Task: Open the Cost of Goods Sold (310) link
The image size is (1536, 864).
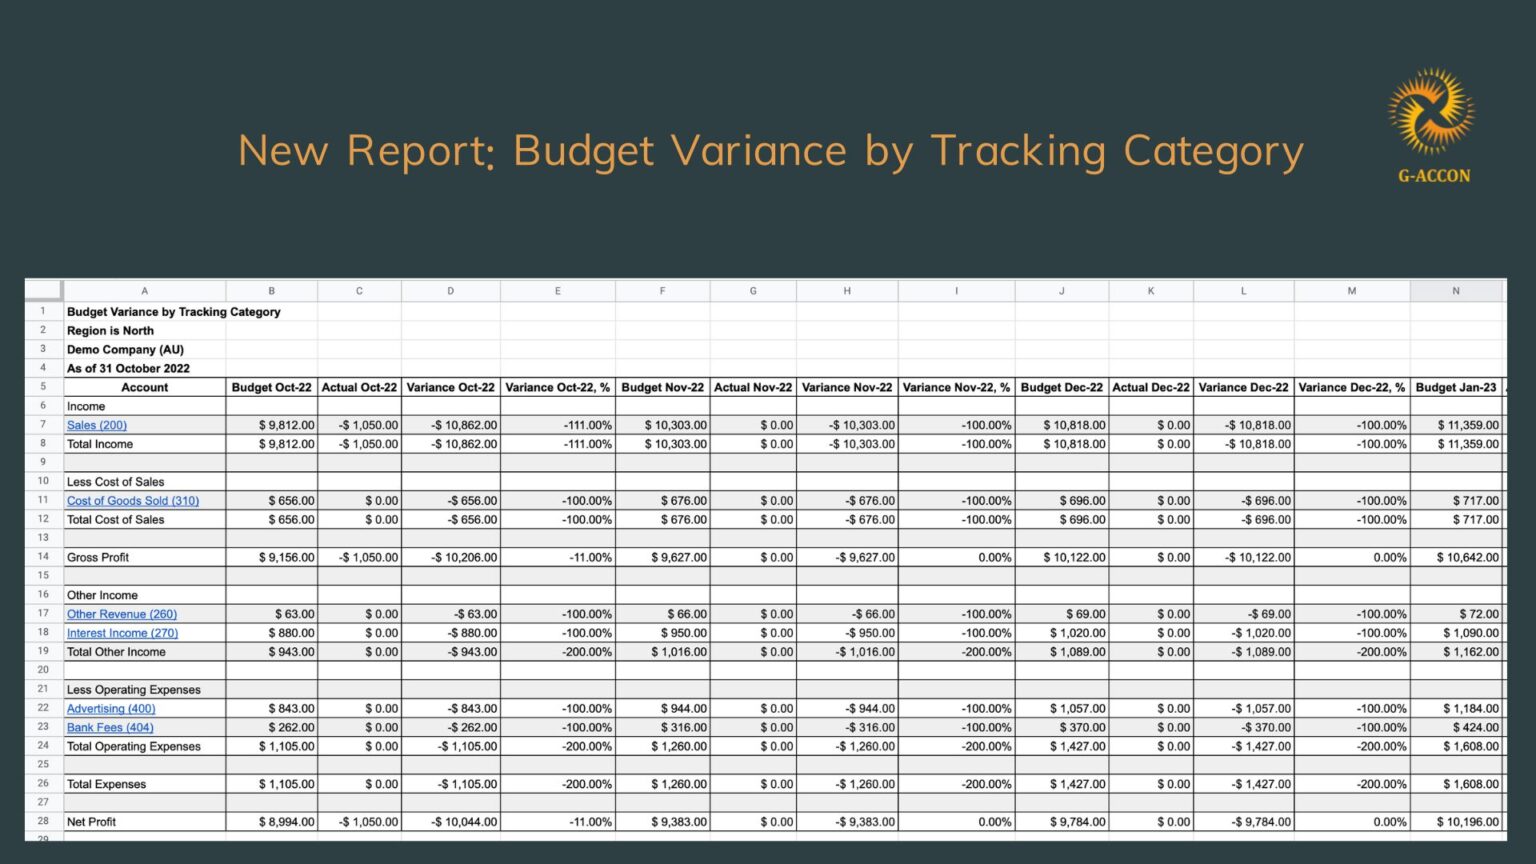Action: coord(133,500)
